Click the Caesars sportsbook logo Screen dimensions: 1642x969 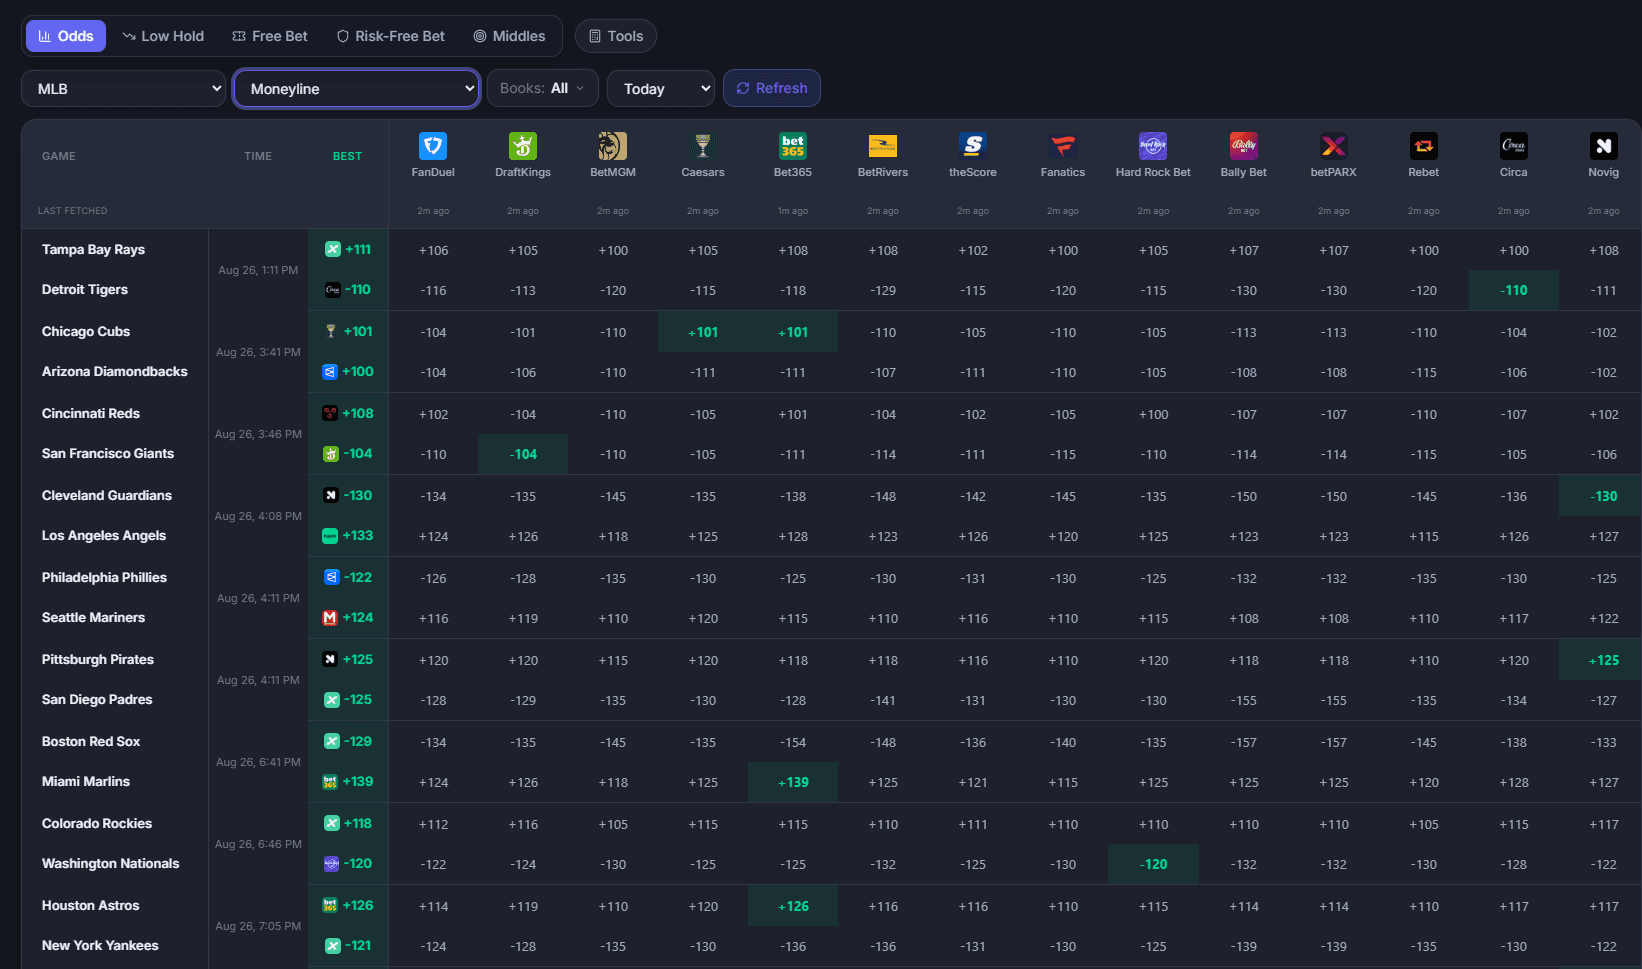(703, 146)
